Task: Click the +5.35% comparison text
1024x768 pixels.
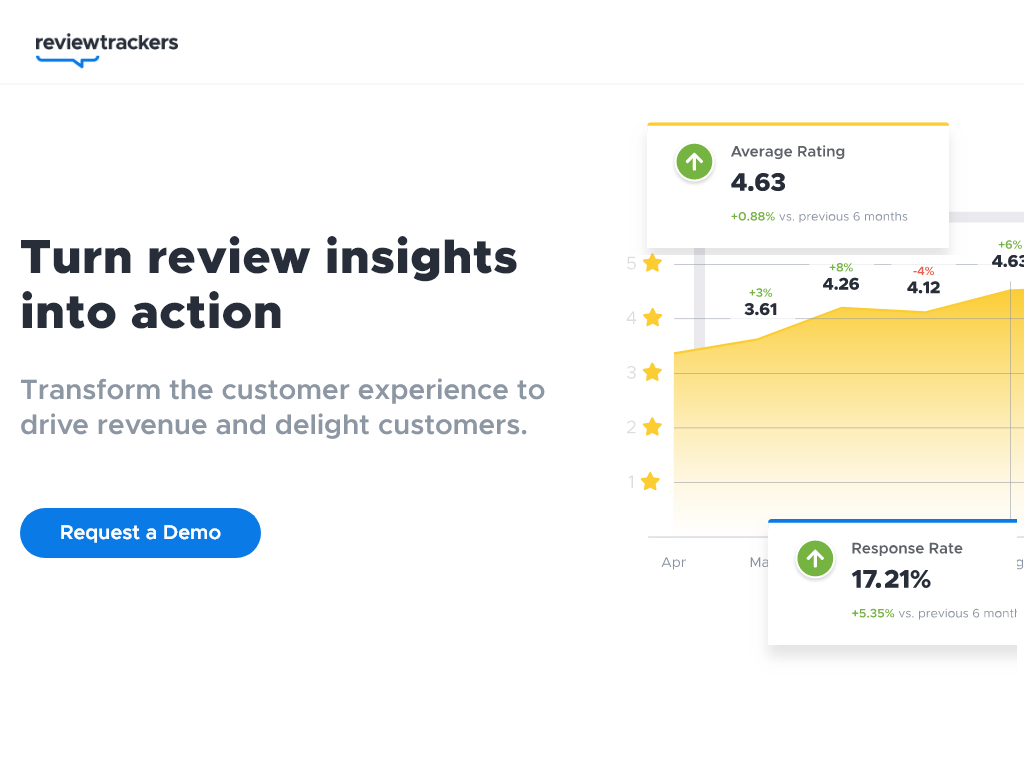Action: point(870,613)
